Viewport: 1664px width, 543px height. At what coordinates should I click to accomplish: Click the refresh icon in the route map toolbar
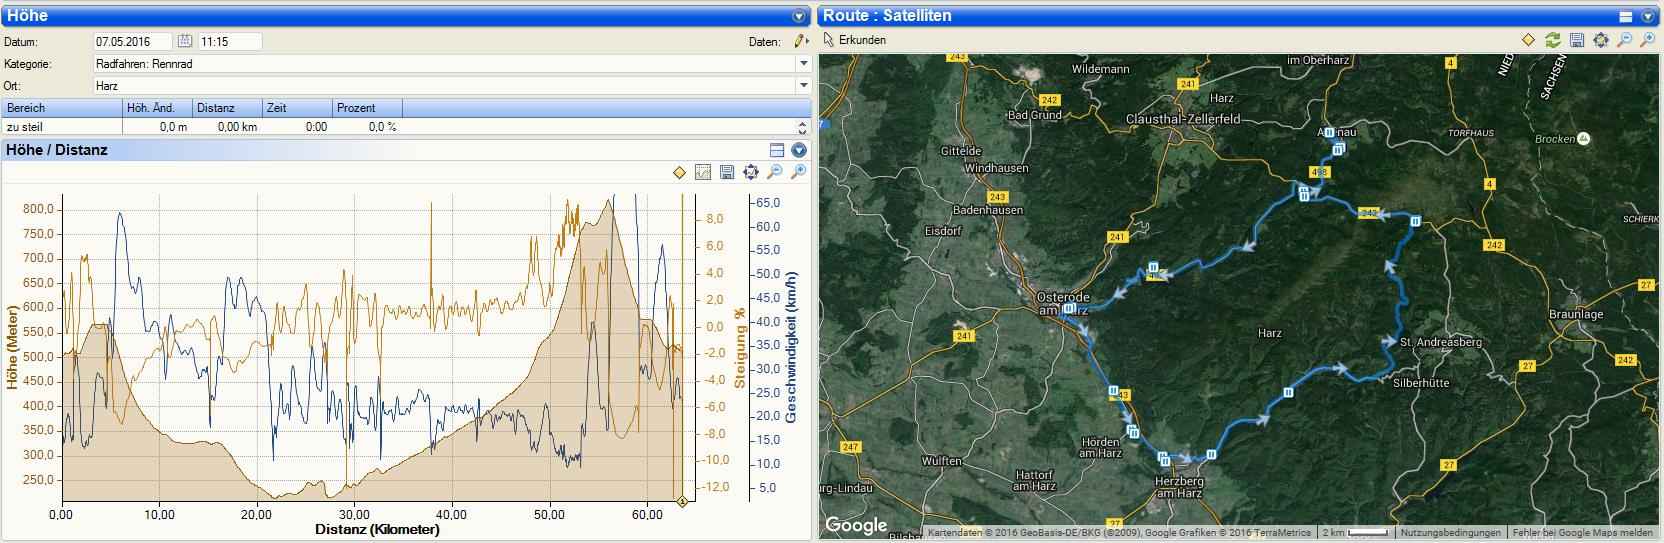(x=1552, y=40)
